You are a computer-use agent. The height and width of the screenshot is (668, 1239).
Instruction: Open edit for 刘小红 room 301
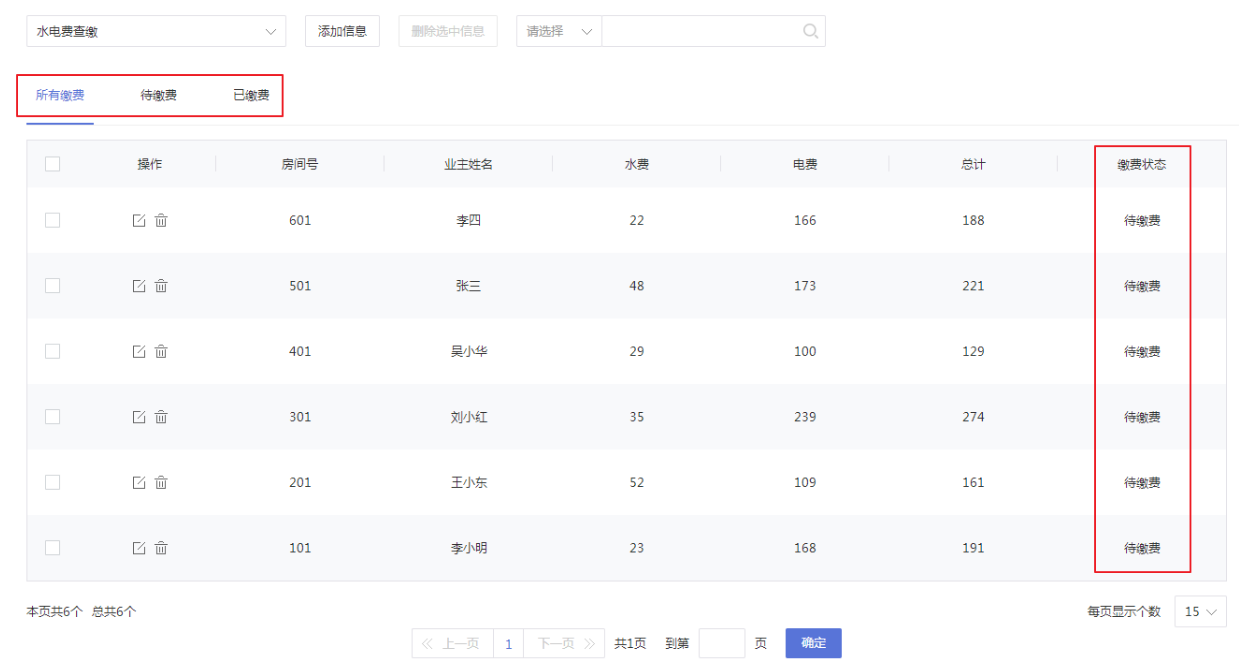click(x=139, y=417)
